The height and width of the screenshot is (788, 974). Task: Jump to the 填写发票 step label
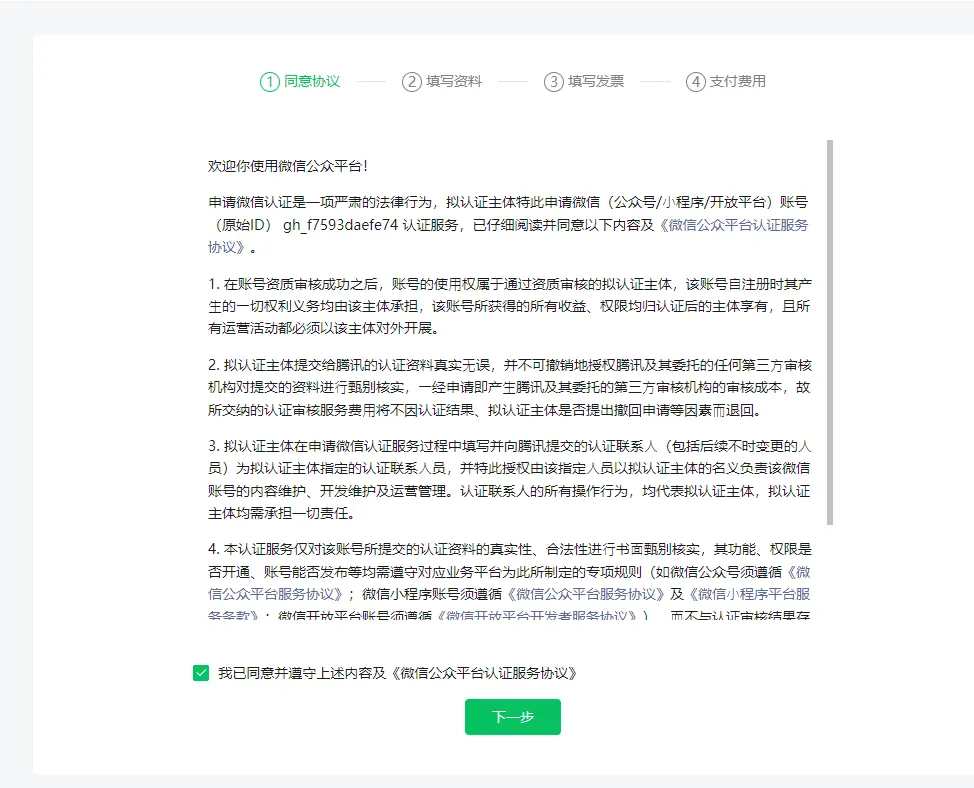tap(596, 82)
